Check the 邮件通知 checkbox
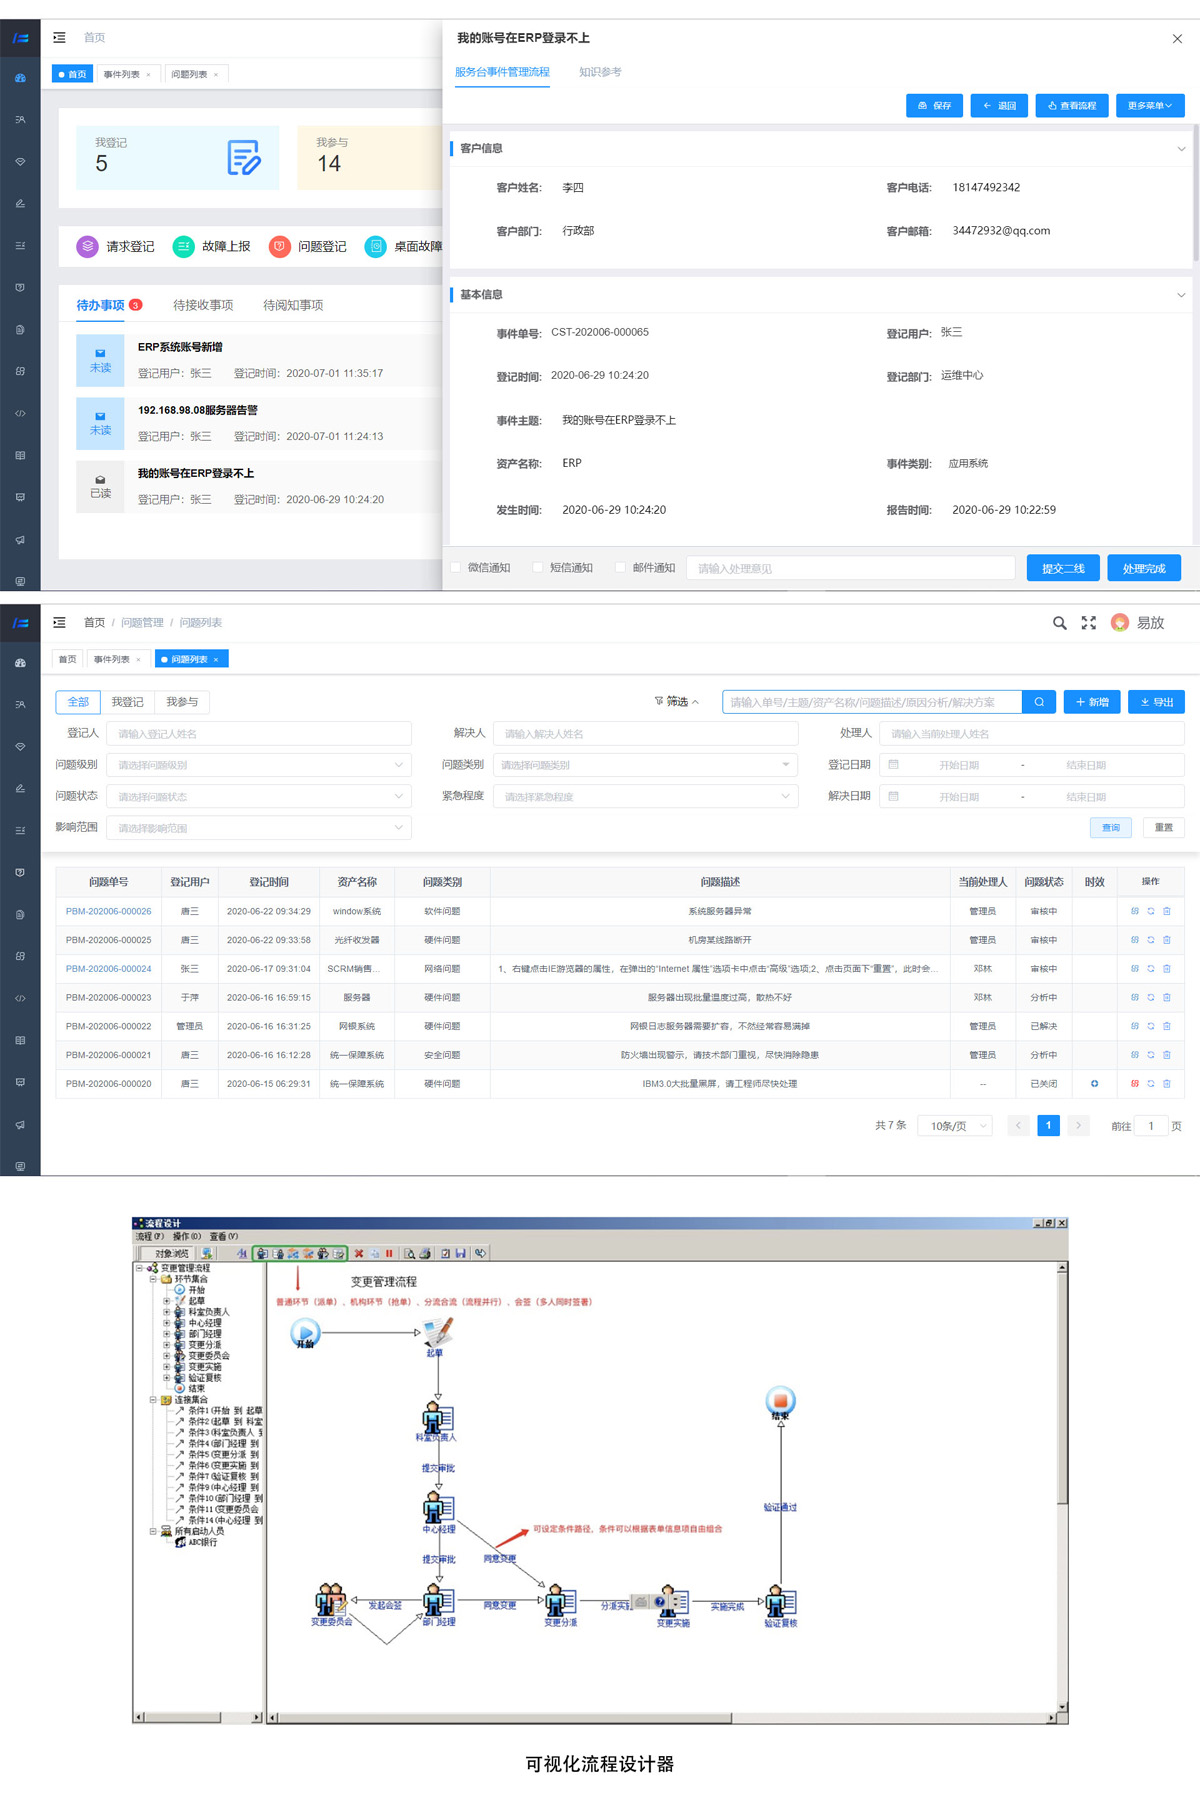Viewport: 1200px width, 1818px height. click(620, 568)
